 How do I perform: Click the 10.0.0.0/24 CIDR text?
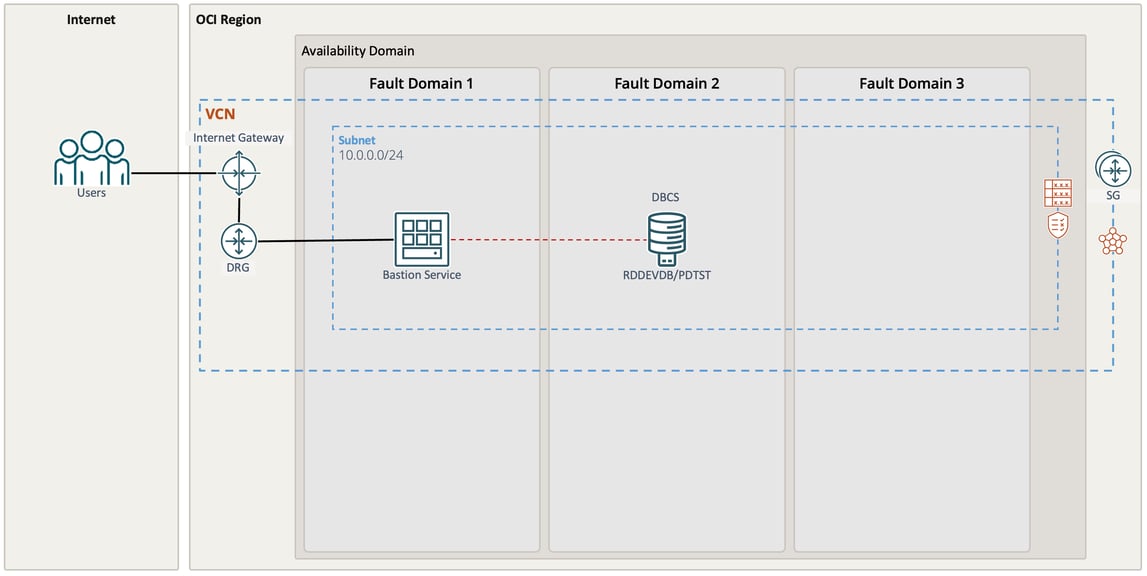coord(371,156)
